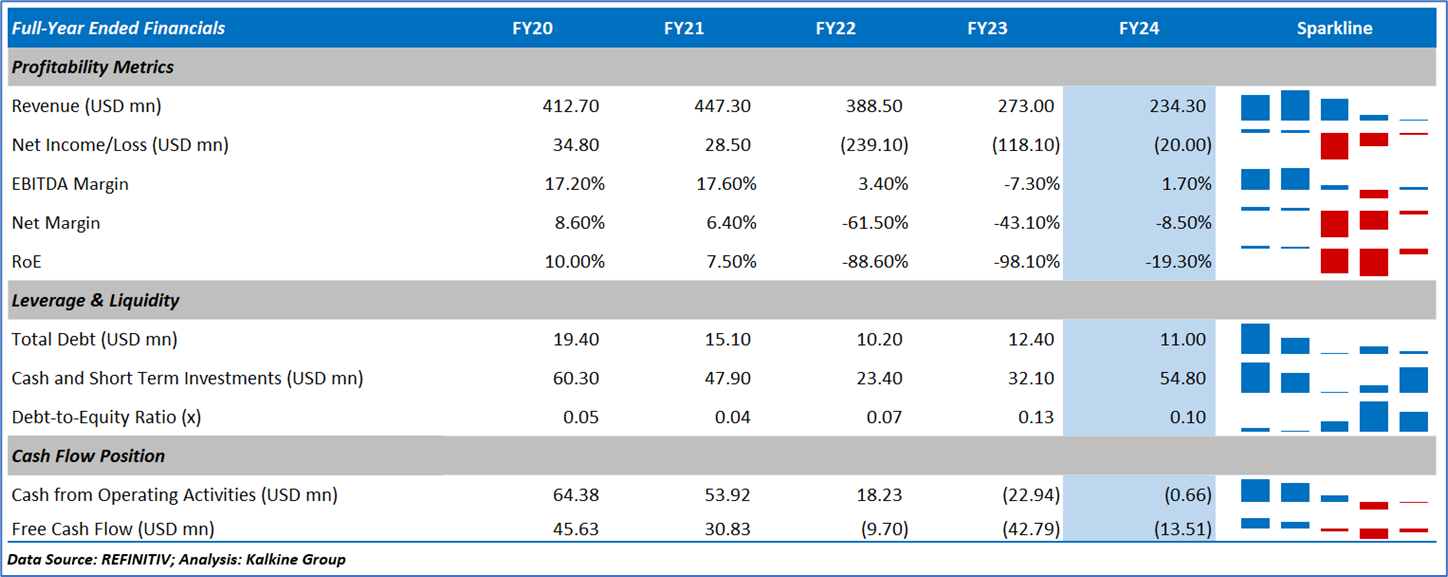Select the Profitability Metrics section header
This screenshot has width=1448, height=577.
92,67
